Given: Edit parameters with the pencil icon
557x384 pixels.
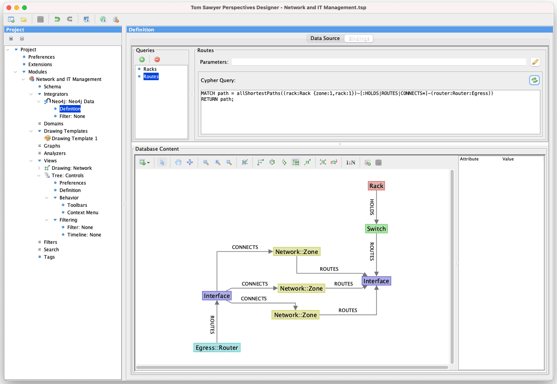Looking at the screenshot, I should 535,62.
